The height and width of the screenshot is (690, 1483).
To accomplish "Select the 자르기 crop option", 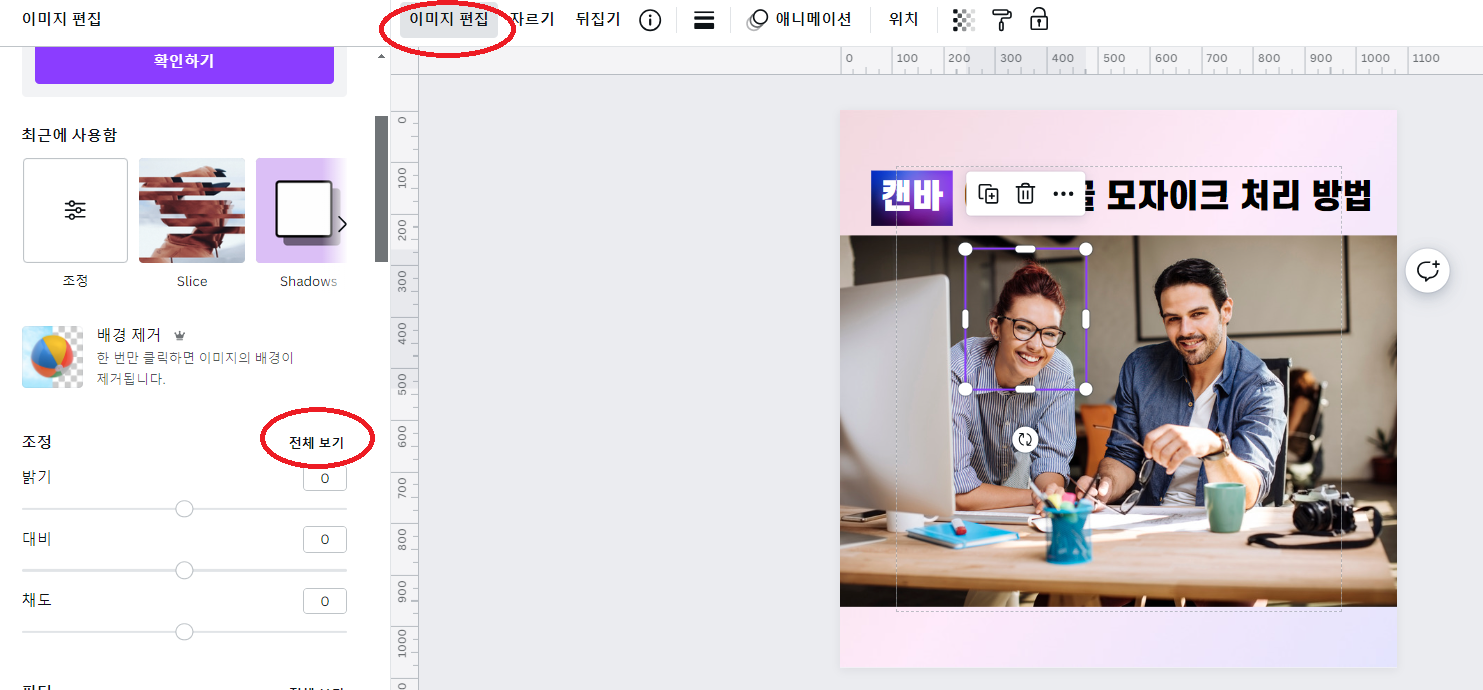I will click(531, 19).
